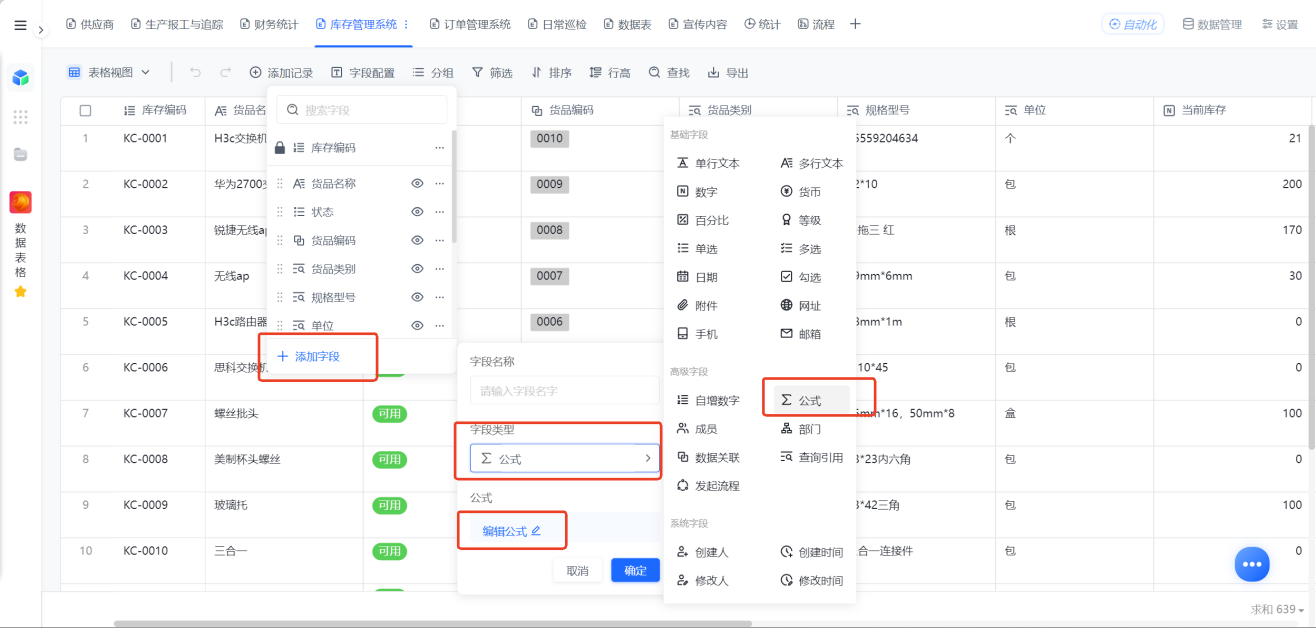Click into the 搜索字段 search box

[x=362, y=110]
